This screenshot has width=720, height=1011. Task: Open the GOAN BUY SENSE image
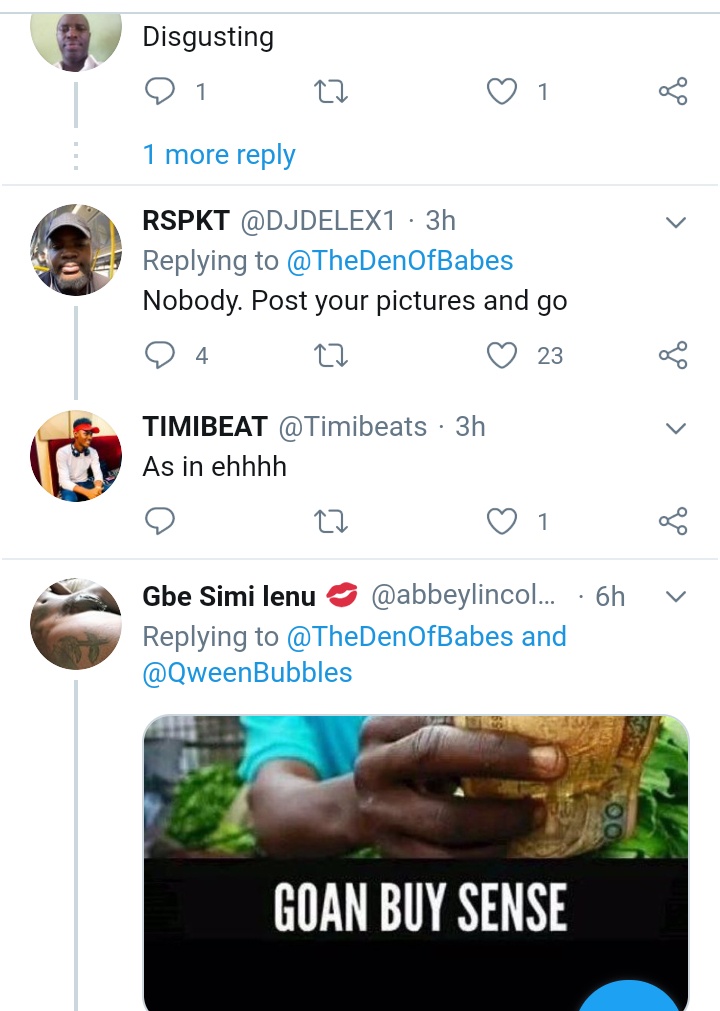(x=416, y=860)
